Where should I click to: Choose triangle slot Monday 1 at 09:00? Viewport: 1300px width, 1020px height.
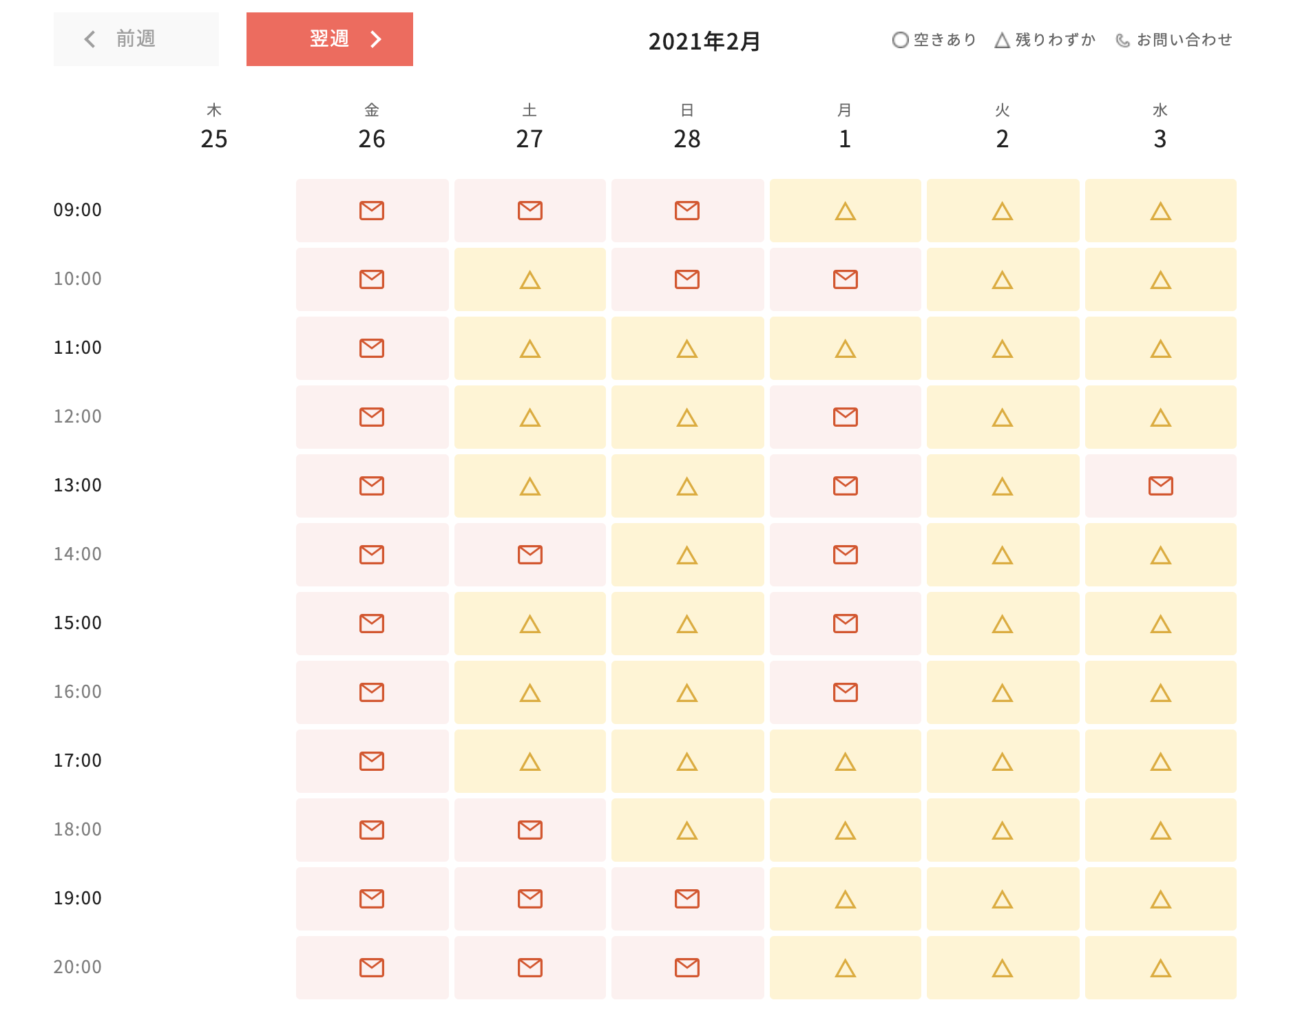pos(845,211)
